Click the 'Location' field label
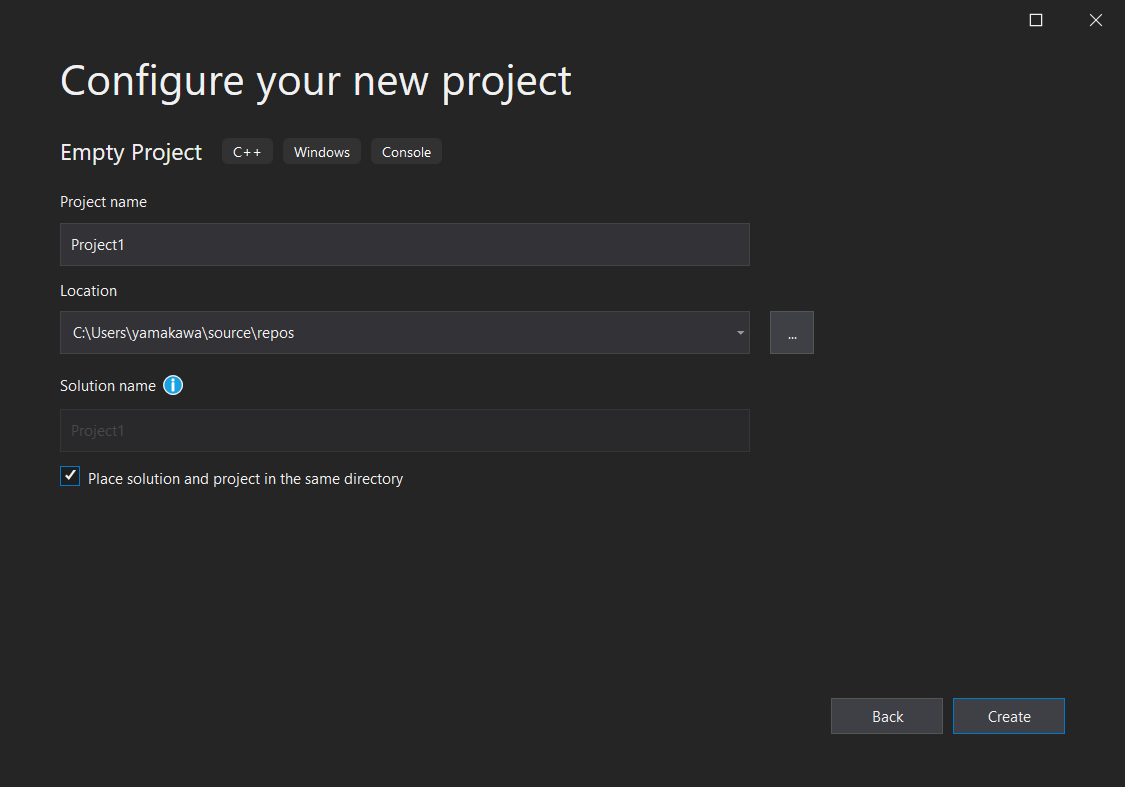Screen dimensions: 1125x787 pos(88,291)
